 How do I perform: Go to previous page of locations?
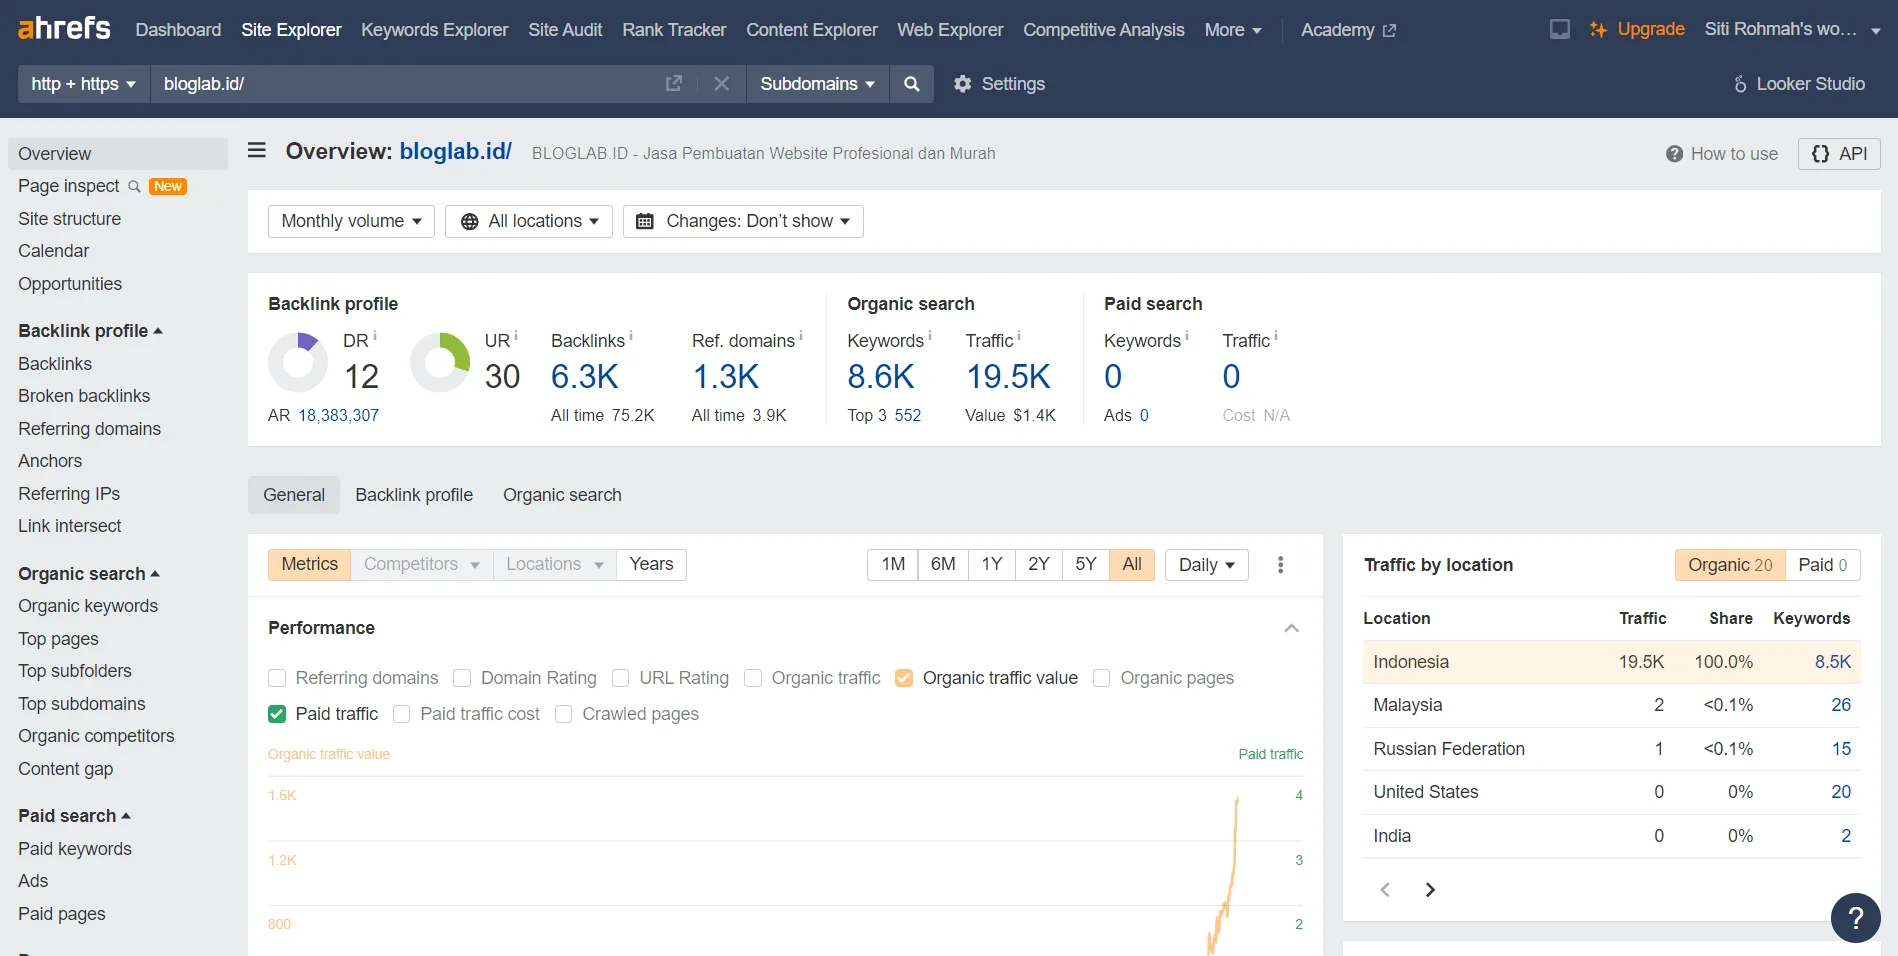1385,890
